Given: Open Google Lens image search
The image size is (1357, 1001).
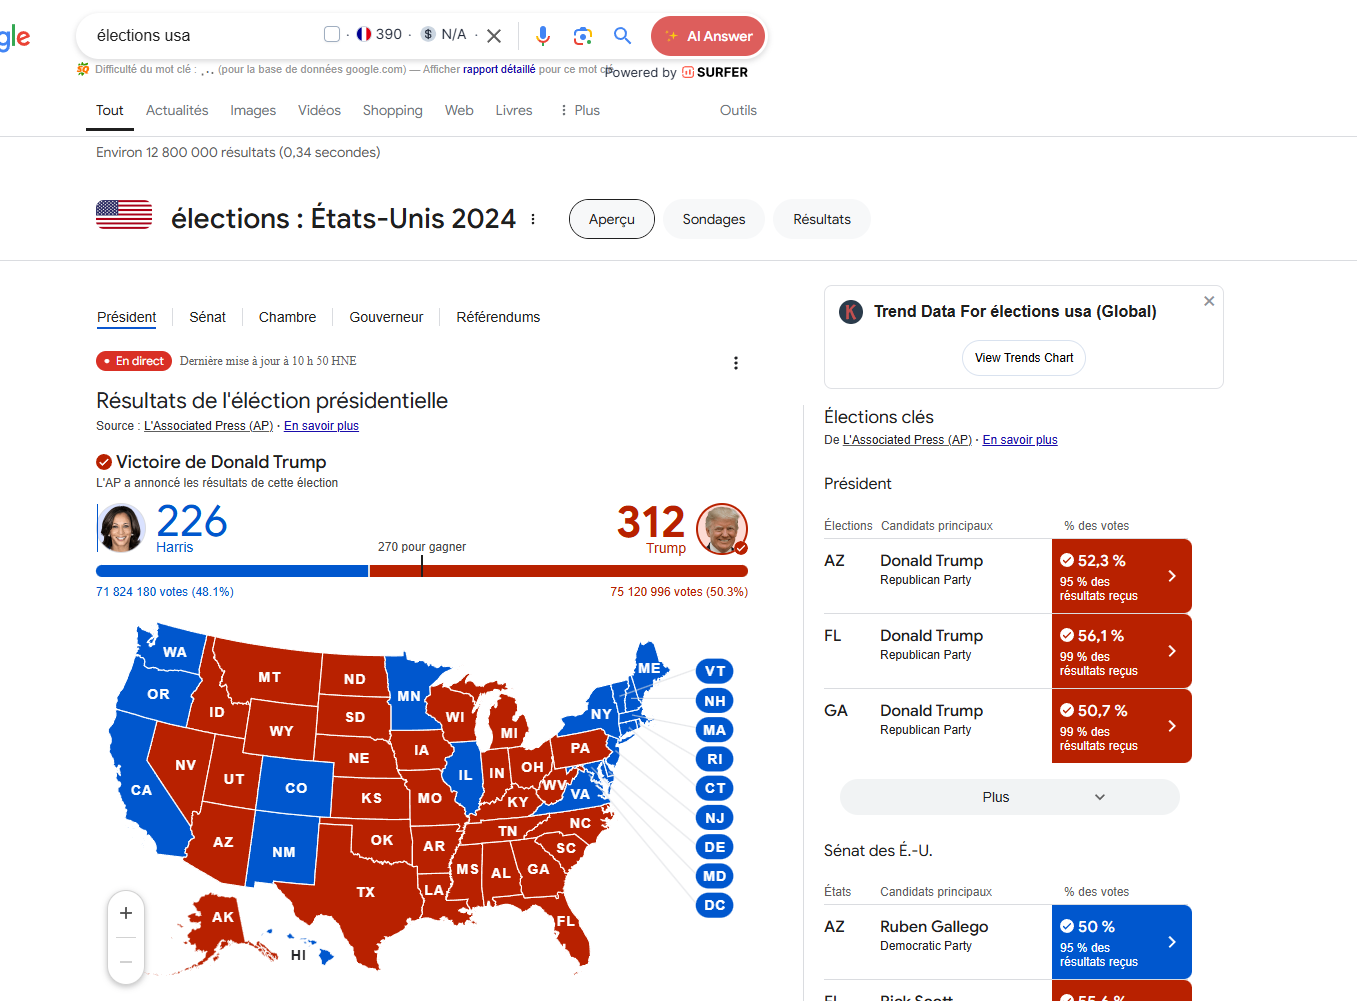Looking at the screenshot, I should (583, 36).
